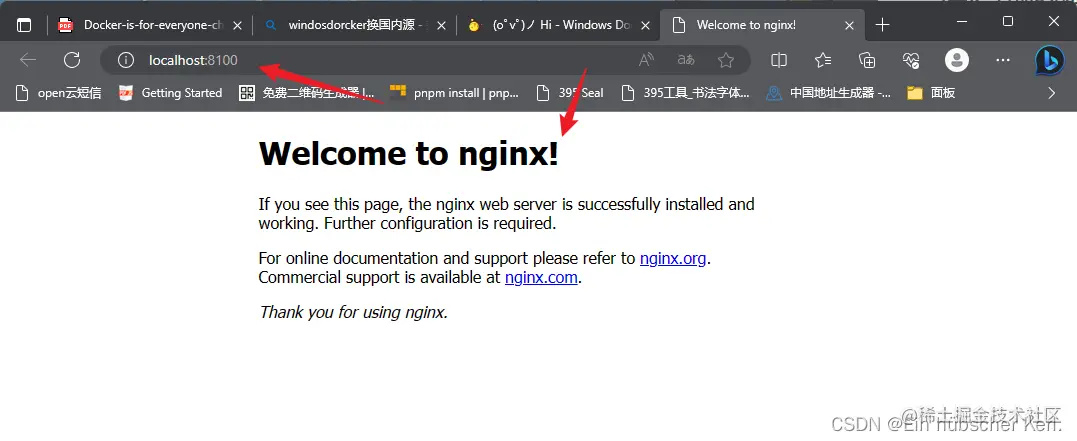Open the Getting Started bookmark
The image size is (1077, 441).
[x=170, y=93]
